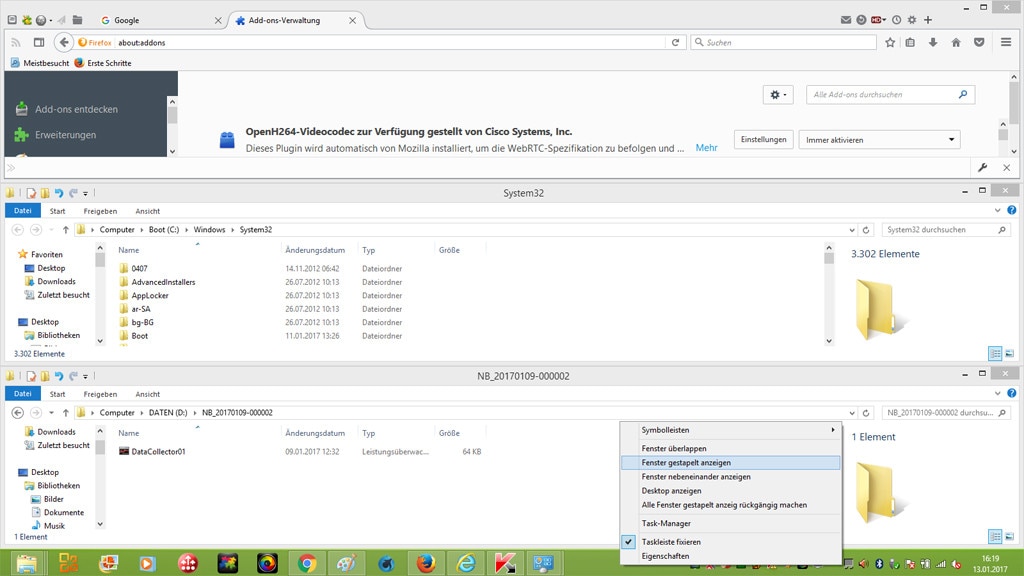The height and width of the screenshot is (576, 1024).
Task: Open recent locations dropdown in NB_20170109-000002 window
Action: pos(51,413)
